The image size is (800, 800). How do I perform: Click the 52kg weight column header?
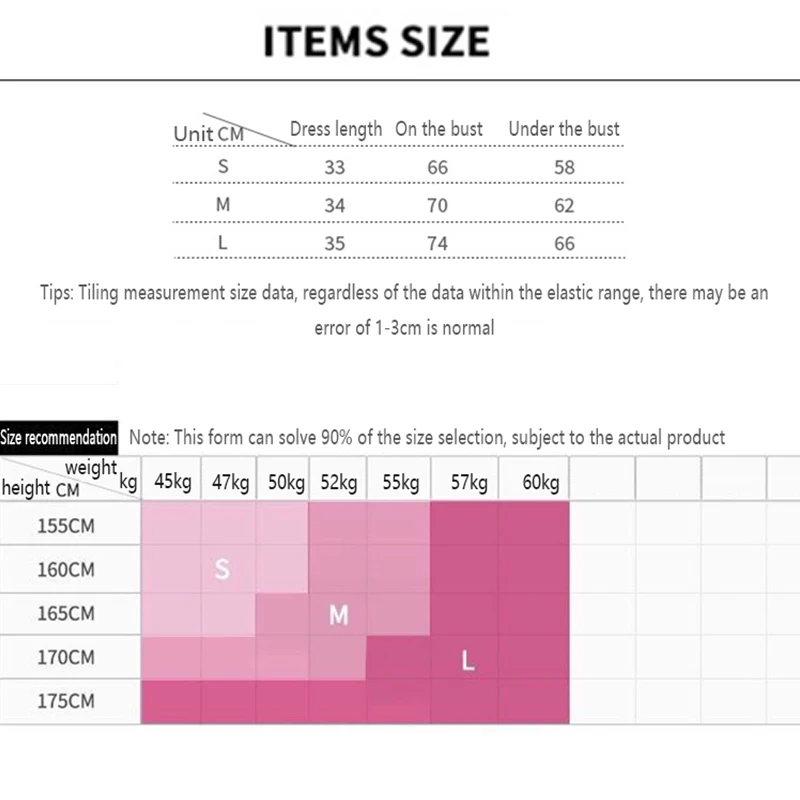pos(339,482)
